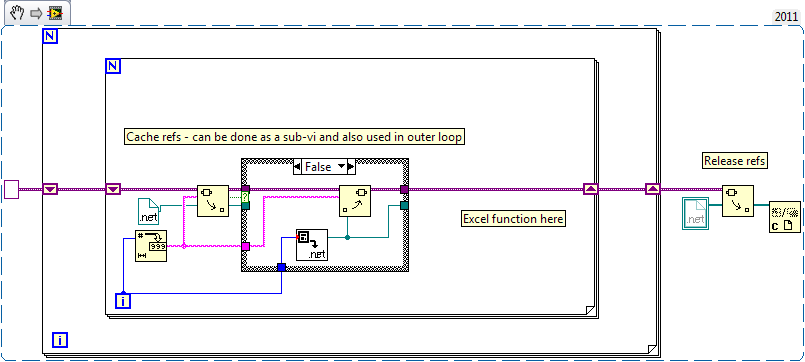Click the outer loop iteration i terminal
Viewport: 805px width, 362px height.
pyautogui.click(x=61, y=339)
